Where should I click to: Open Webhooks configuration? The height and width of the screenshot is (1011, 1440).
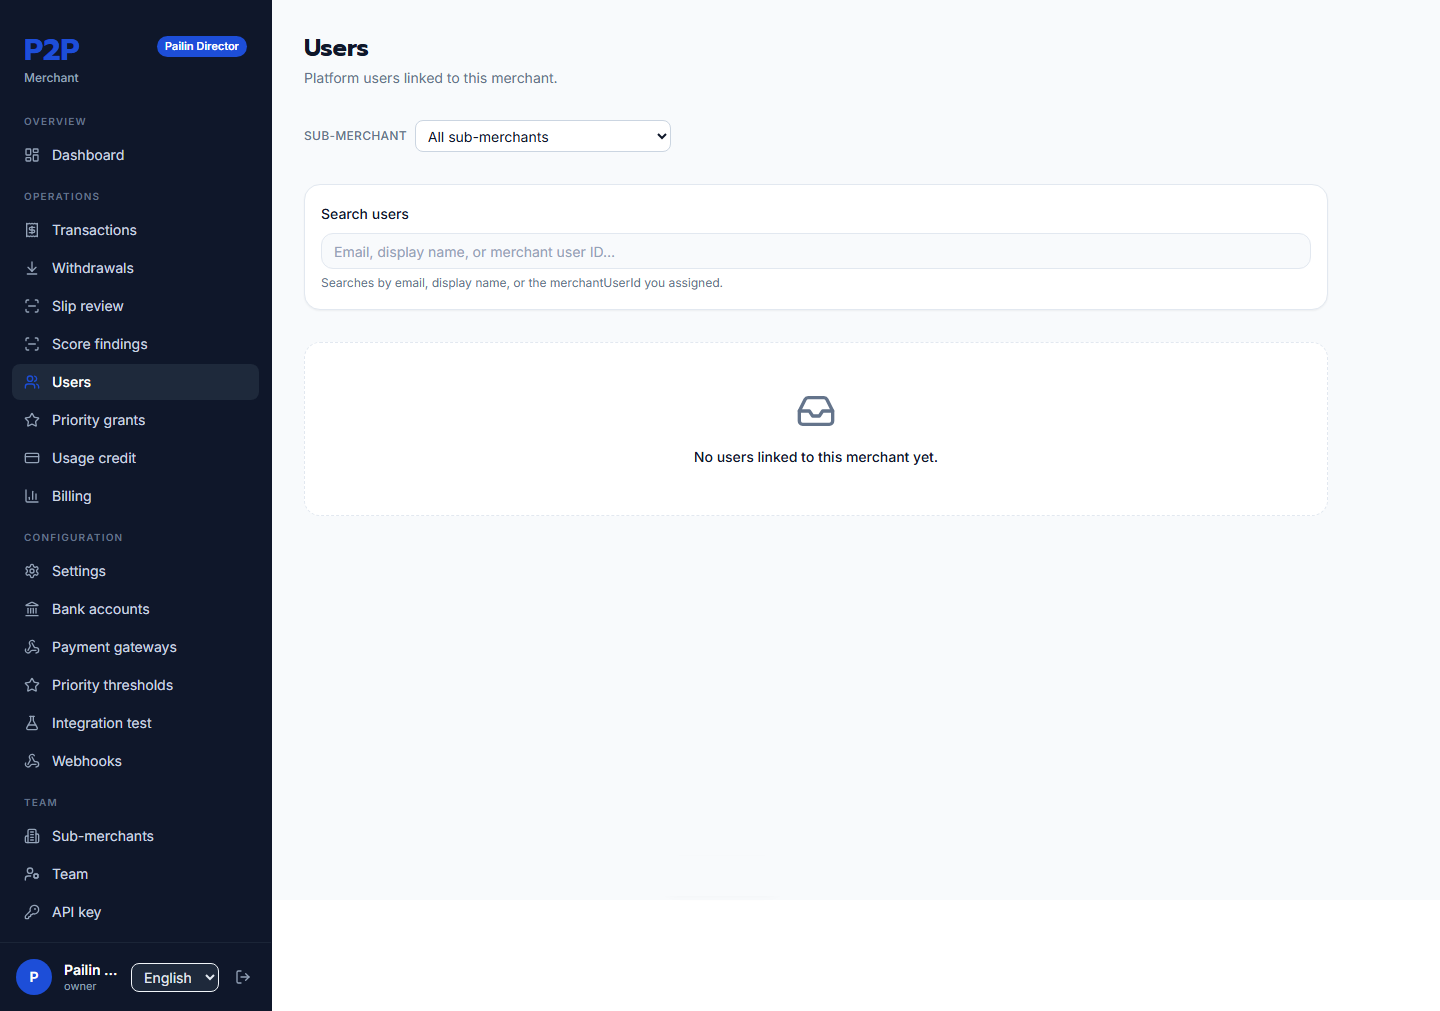pyautogui.click(x=135, y=761)
